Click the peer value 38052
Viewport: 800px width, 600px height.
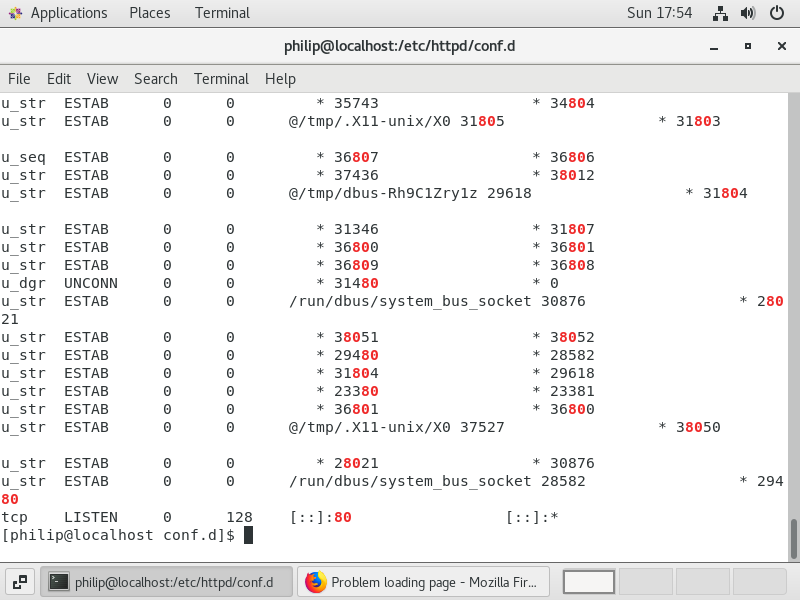coord(572,337)
